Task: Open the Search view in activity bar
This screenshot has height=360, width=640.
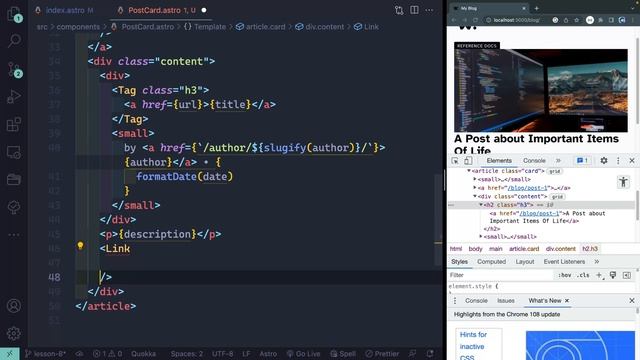Action: [14, 41]
